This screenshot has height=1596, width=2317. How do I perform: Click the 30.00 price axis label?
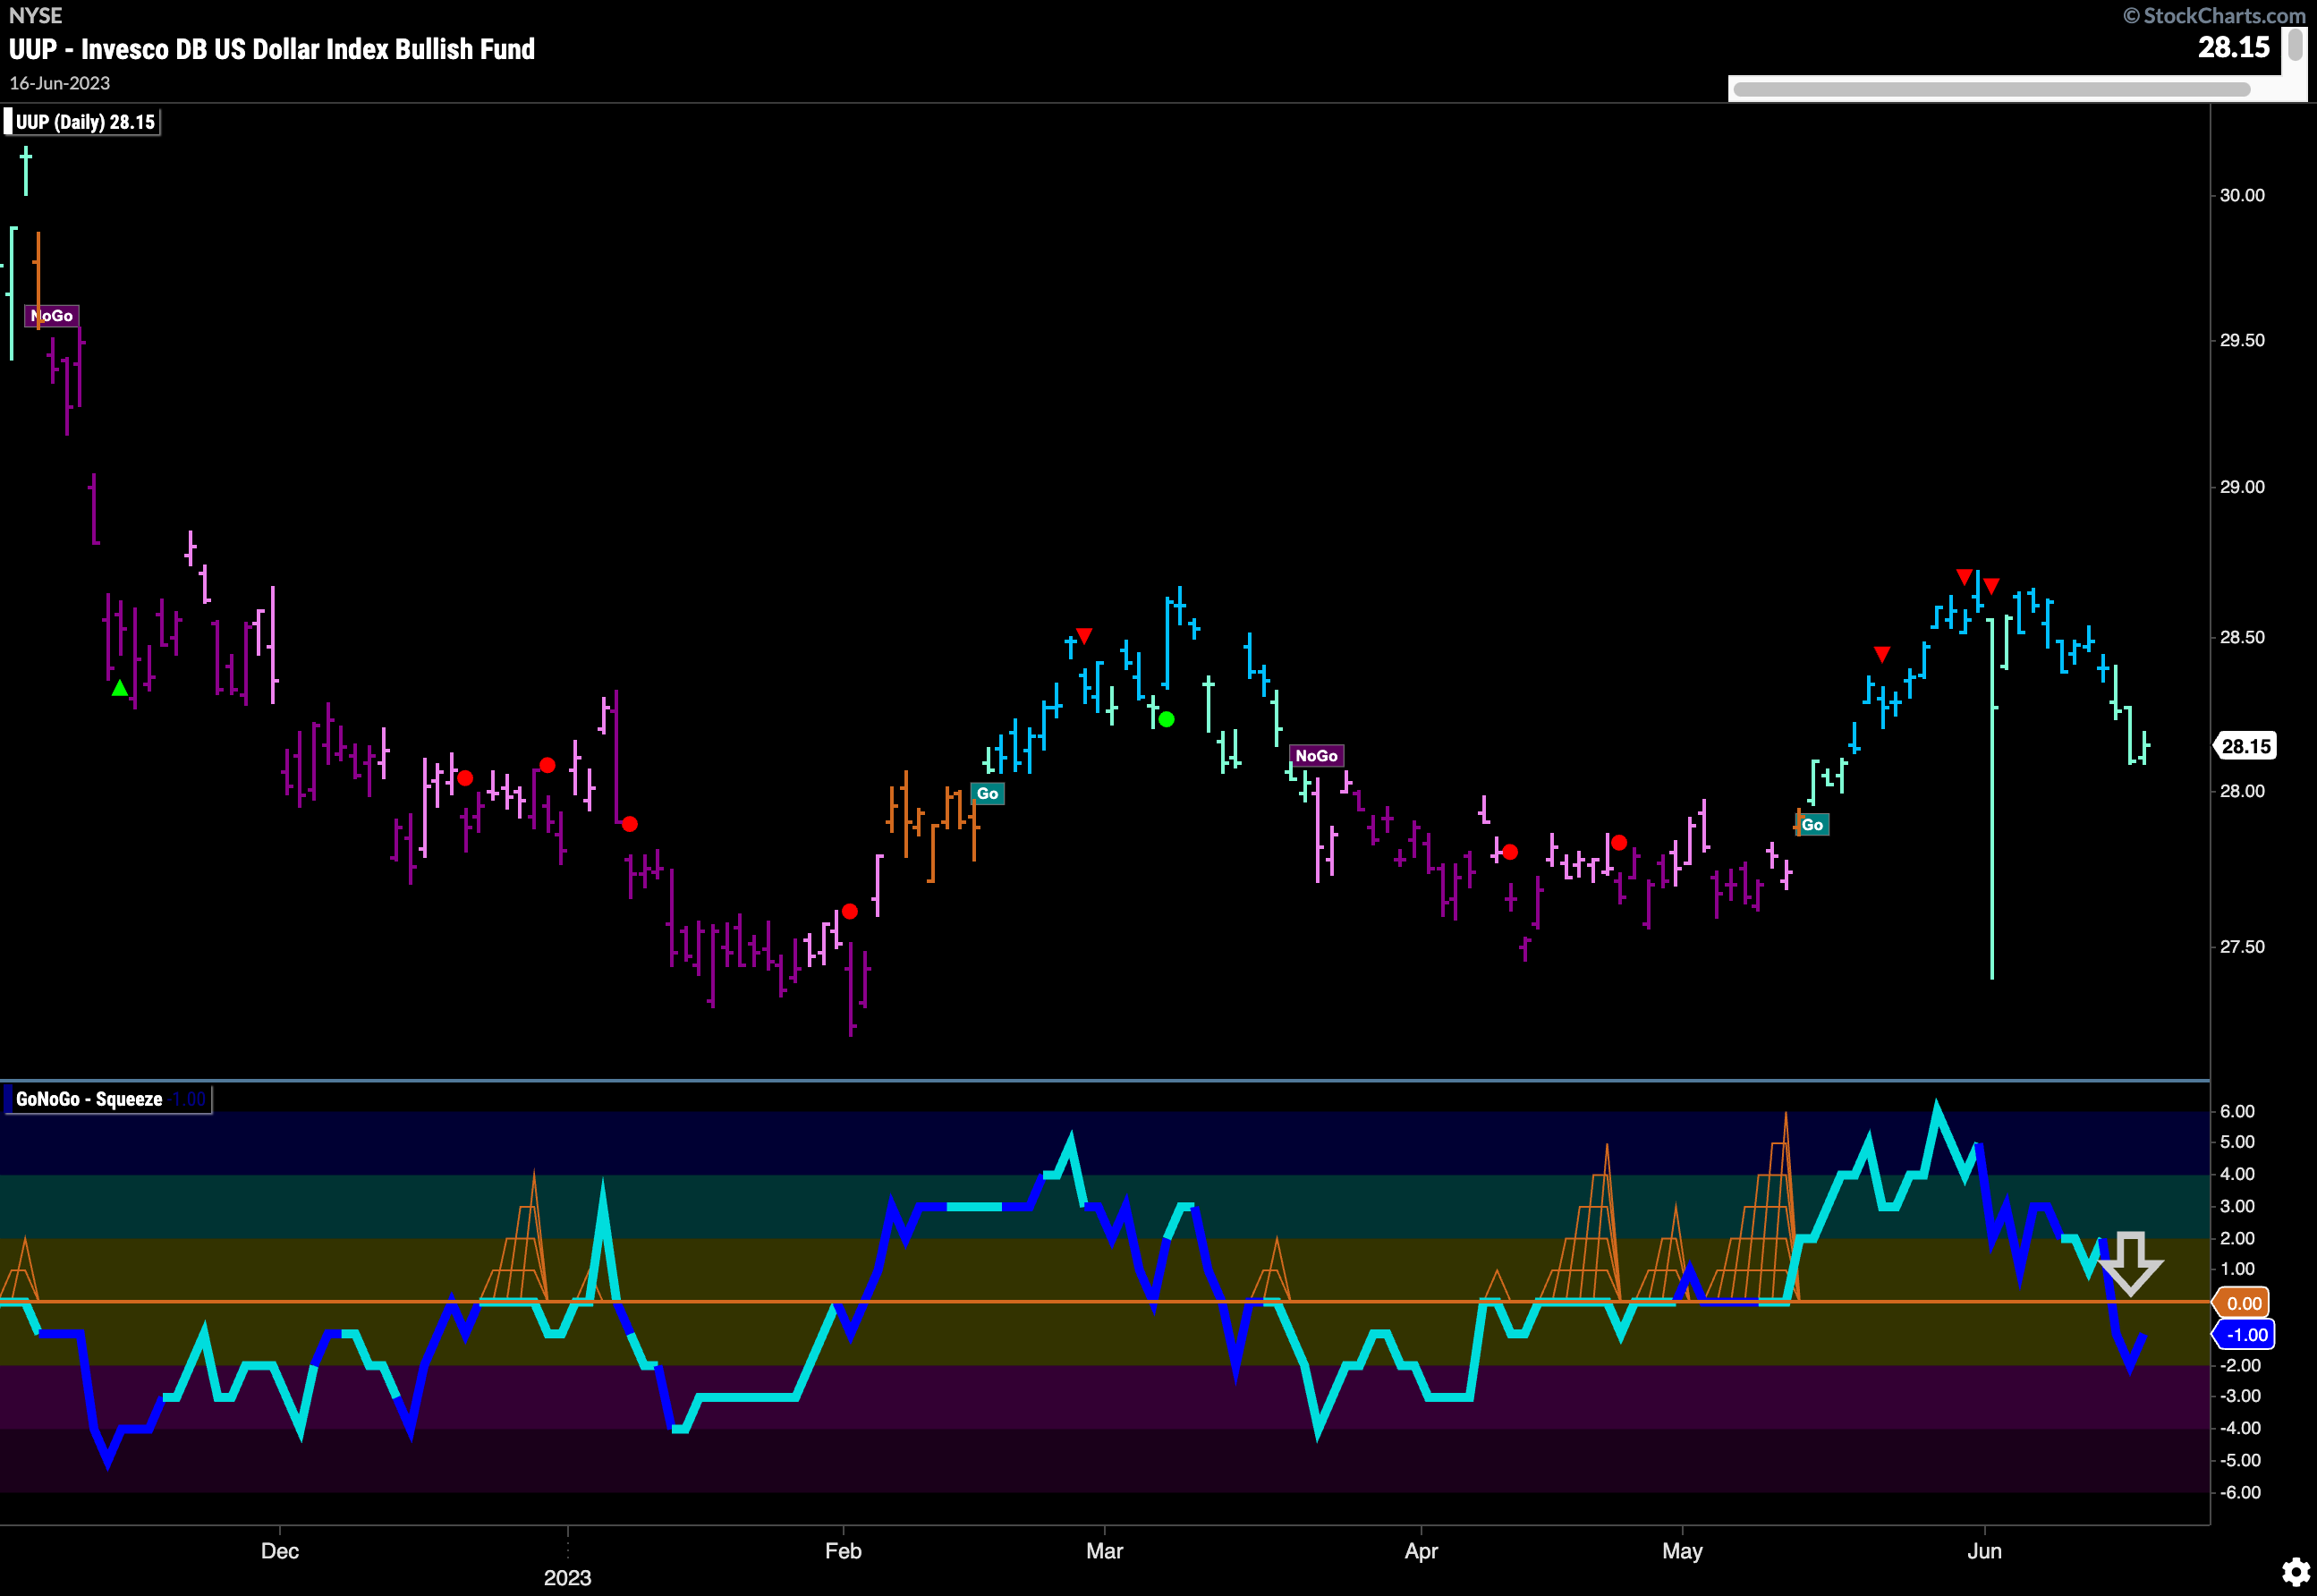[2242, 195]
